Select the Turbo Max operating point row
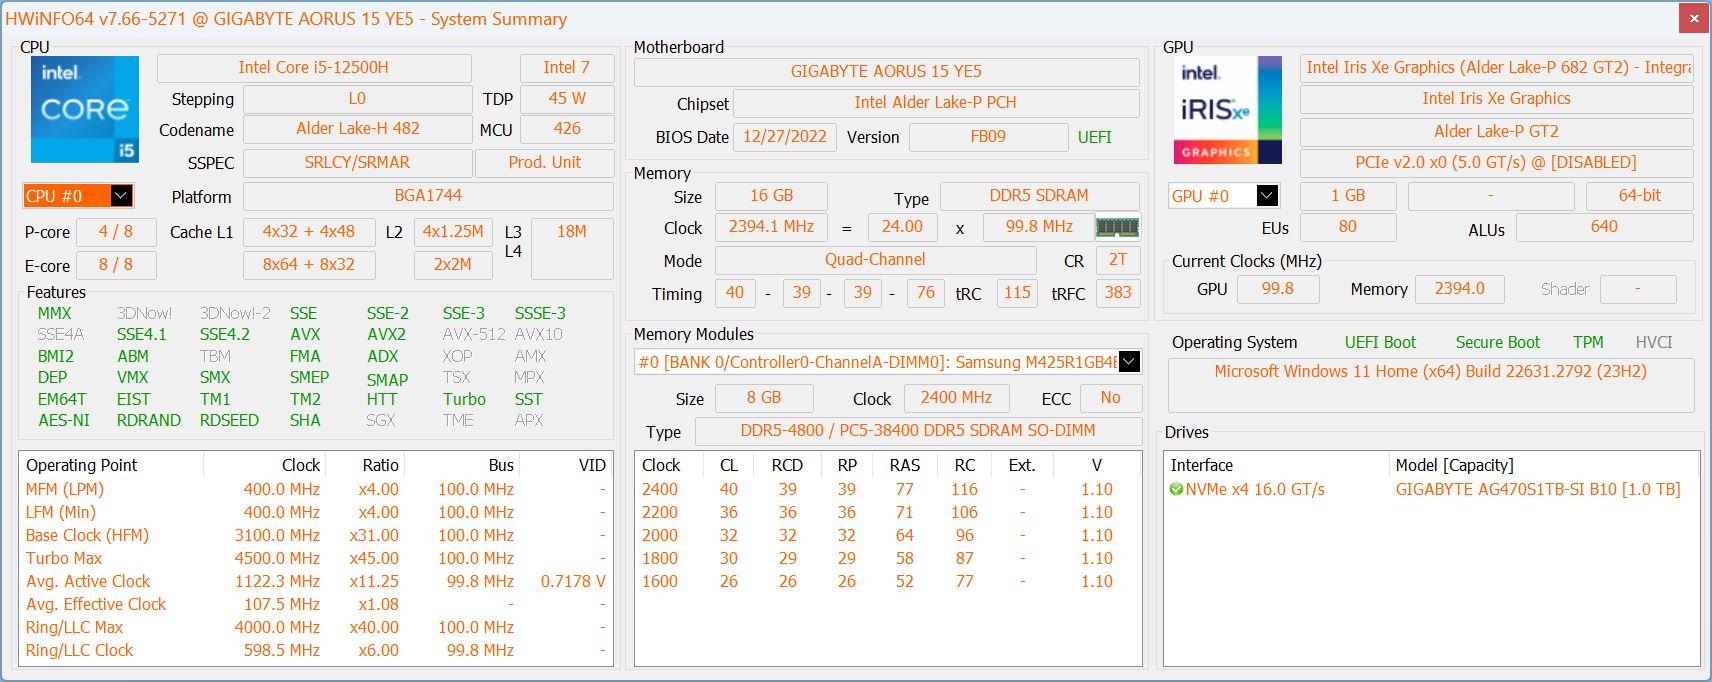 pyautogui.click(x=64, y=558)
